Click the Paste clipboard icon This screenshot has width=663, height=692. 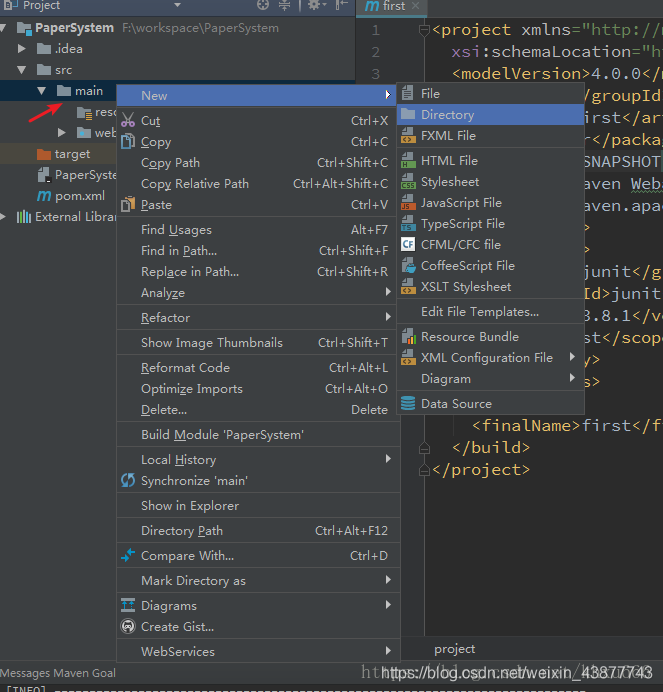click(x=128, y=205)
